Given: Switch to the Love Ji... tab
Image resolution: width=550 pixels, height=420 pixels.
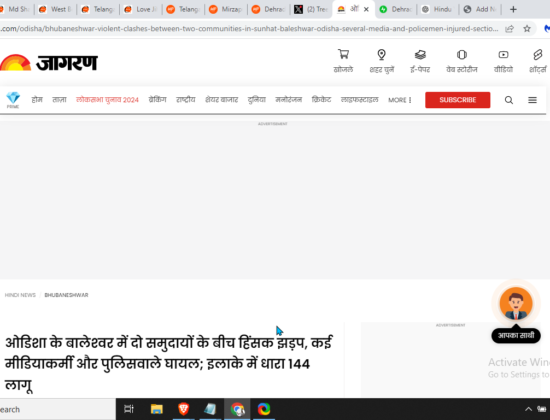Looking at the screenshot, I should [141, 9].
